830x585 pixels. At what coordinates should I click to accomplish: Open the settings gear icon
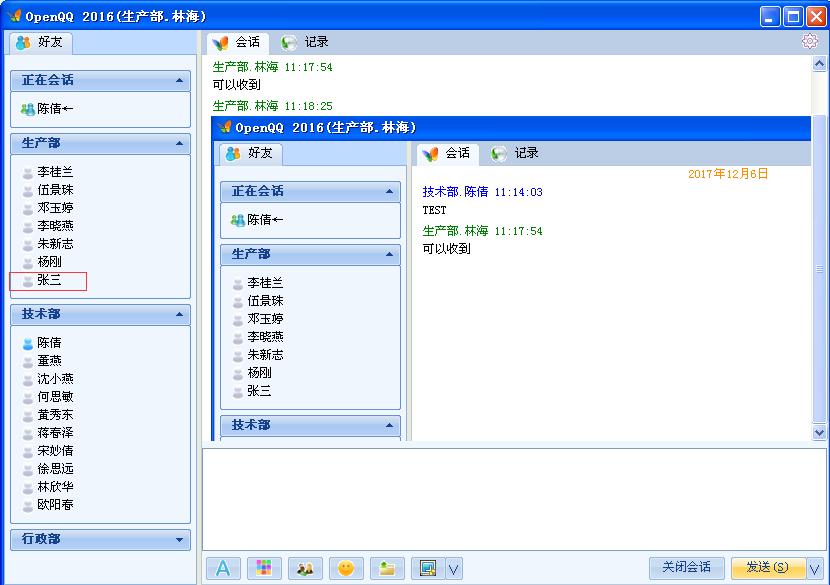click(809, 41)
